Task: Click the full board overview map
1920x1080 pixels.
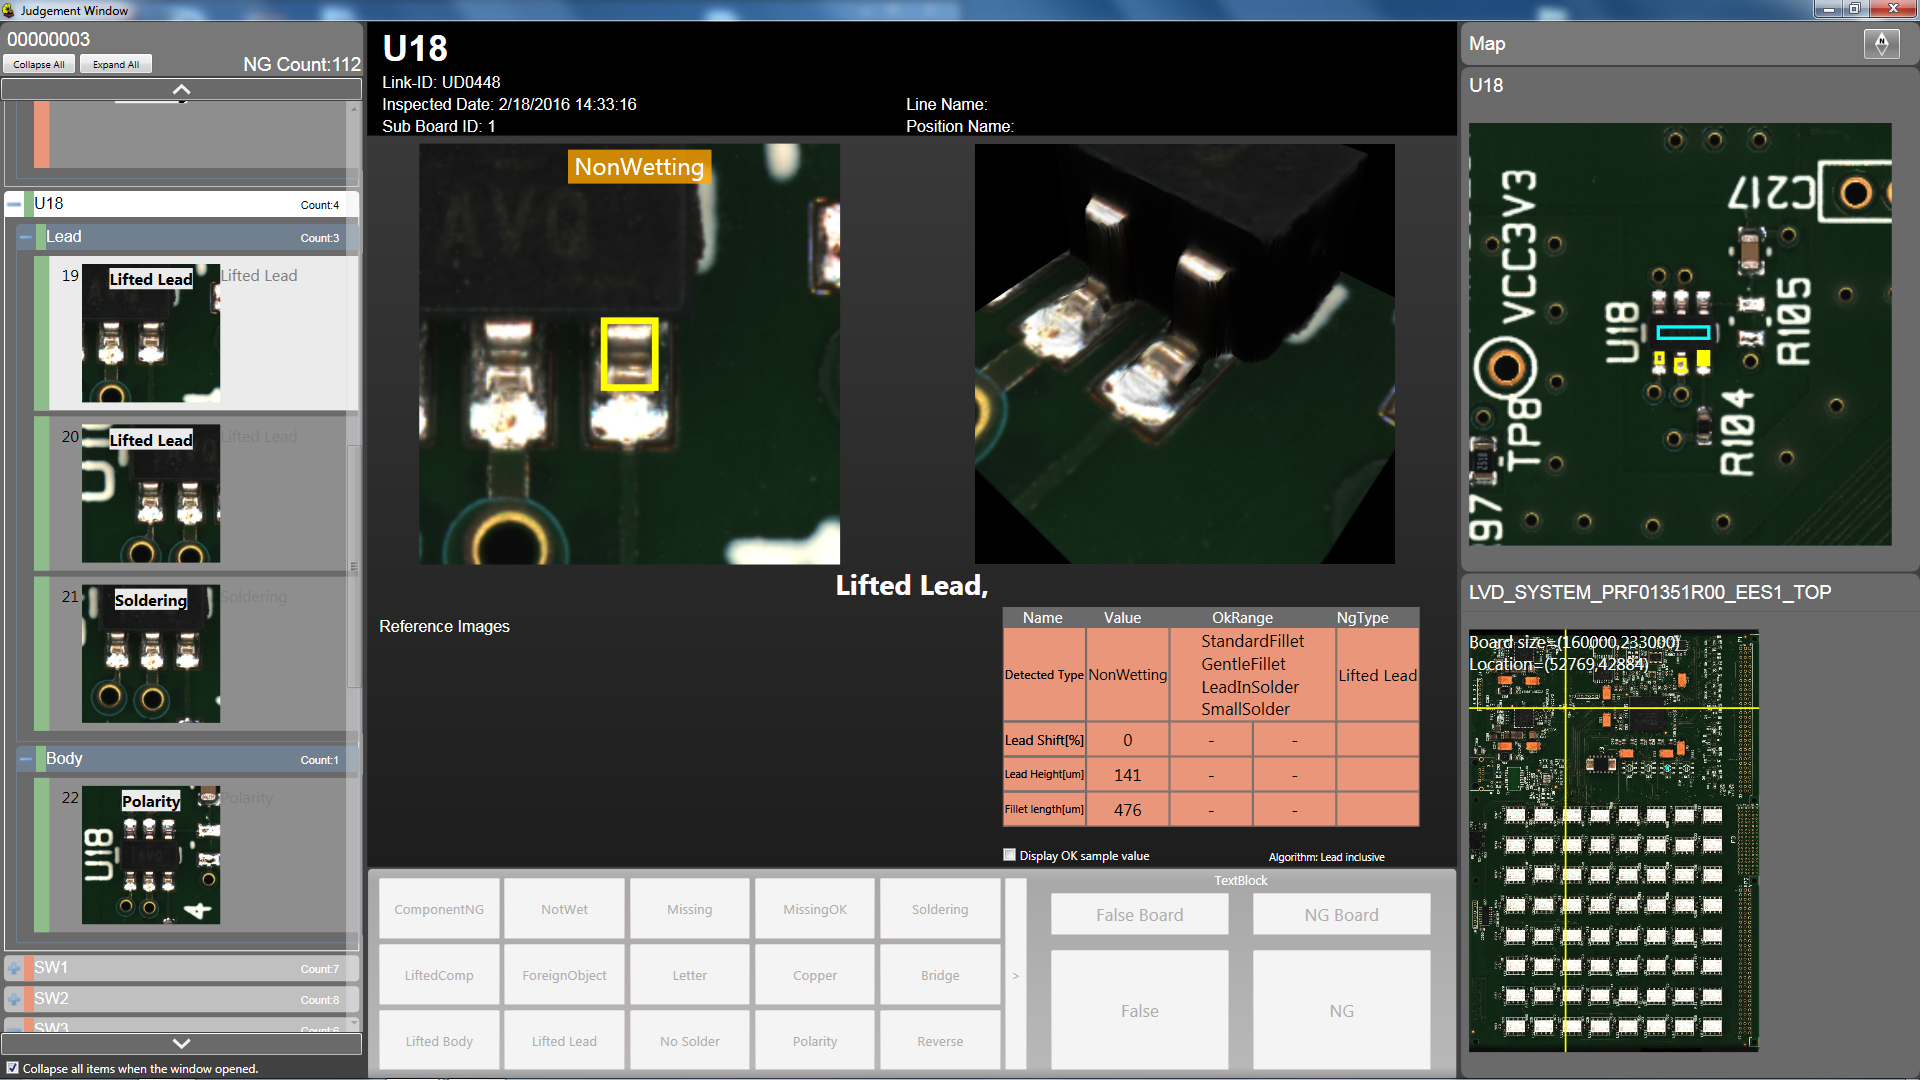Action: [x=1614, y=841]
